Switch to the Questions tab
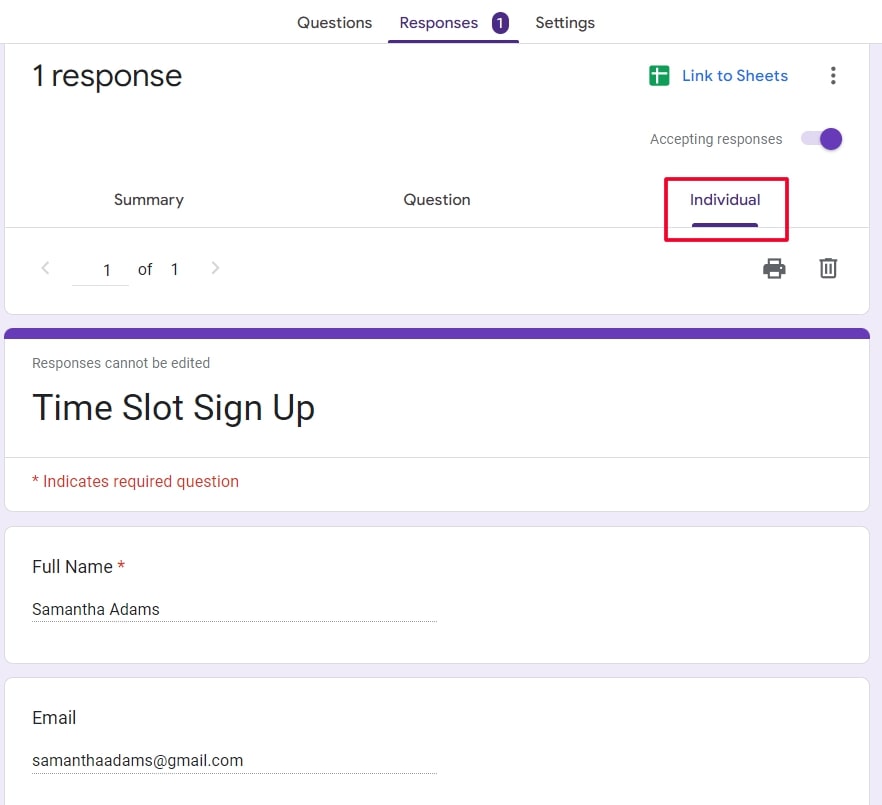Viewport: 882px width, 805px height. (x=334, y=22)
